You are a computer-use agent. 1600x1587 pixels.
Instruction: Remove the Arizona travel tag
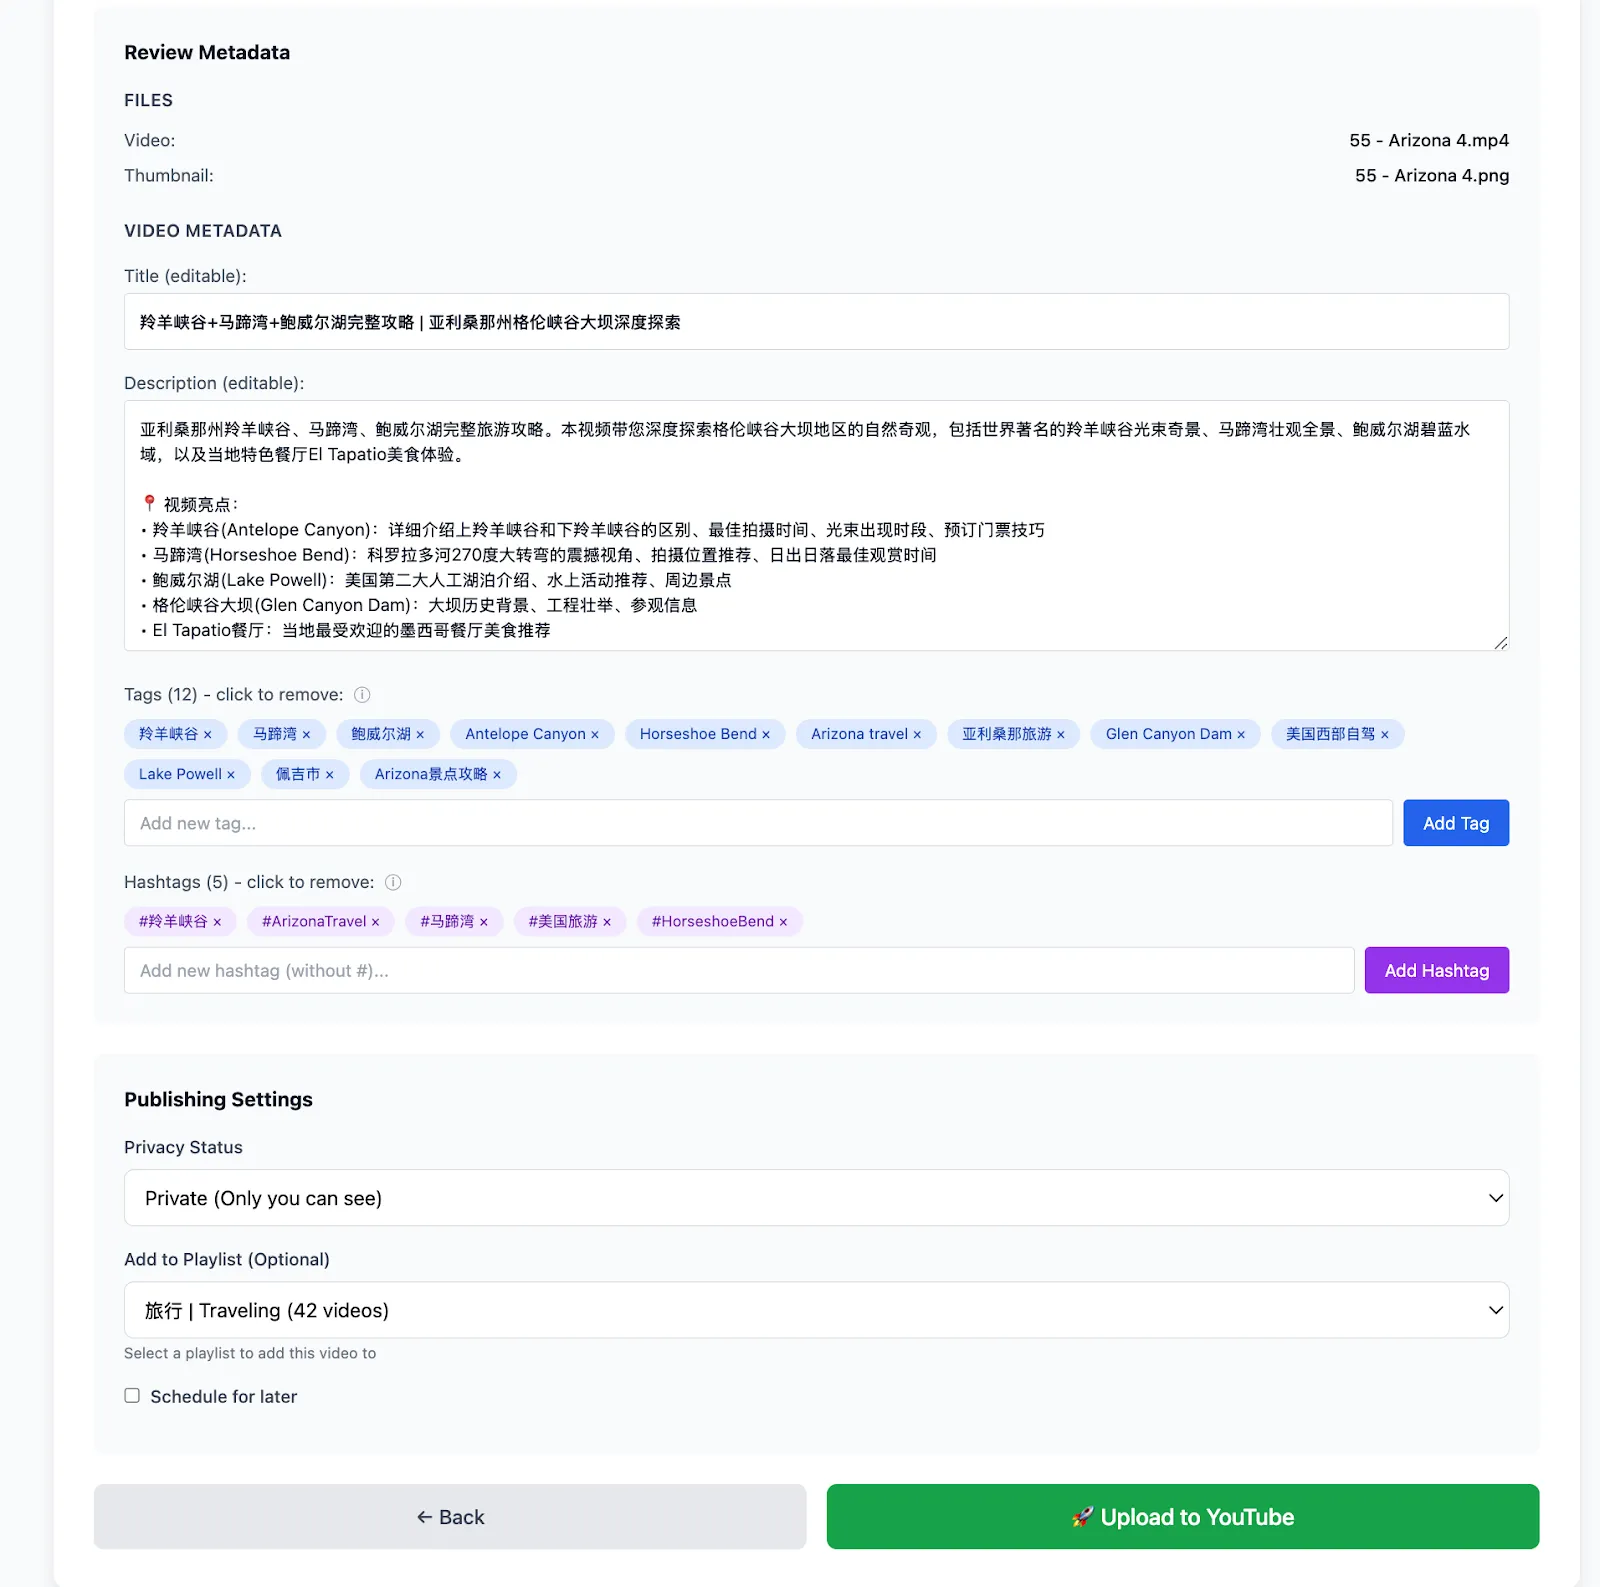point(866,734)
